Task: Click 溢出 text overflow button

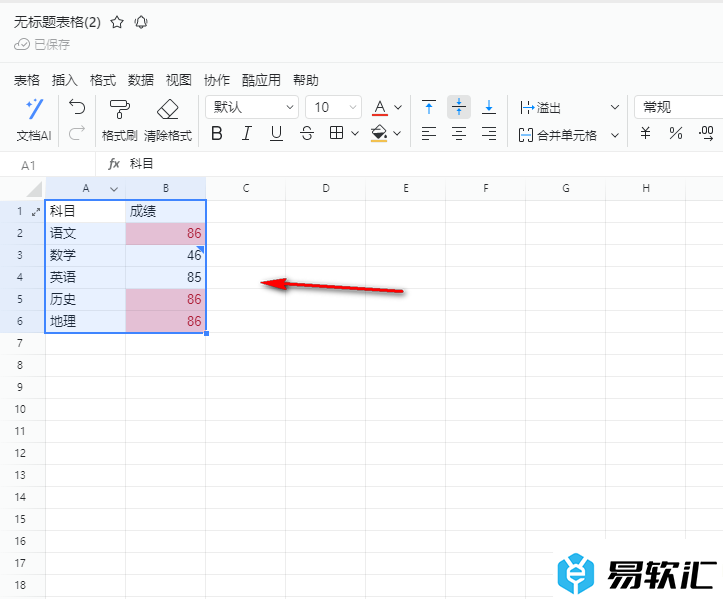Action: tap(540, 108)
